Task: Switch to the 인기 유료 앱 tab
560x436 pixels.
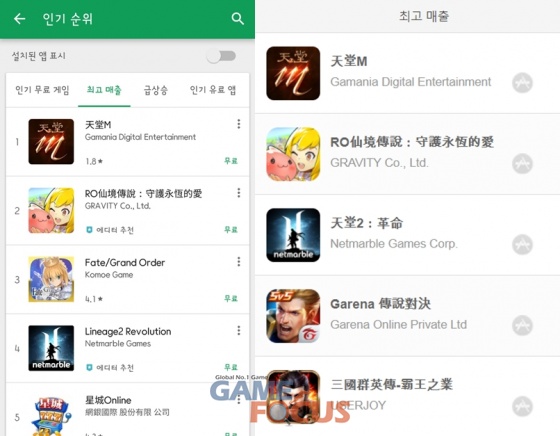Action: (x=213, y=90)
